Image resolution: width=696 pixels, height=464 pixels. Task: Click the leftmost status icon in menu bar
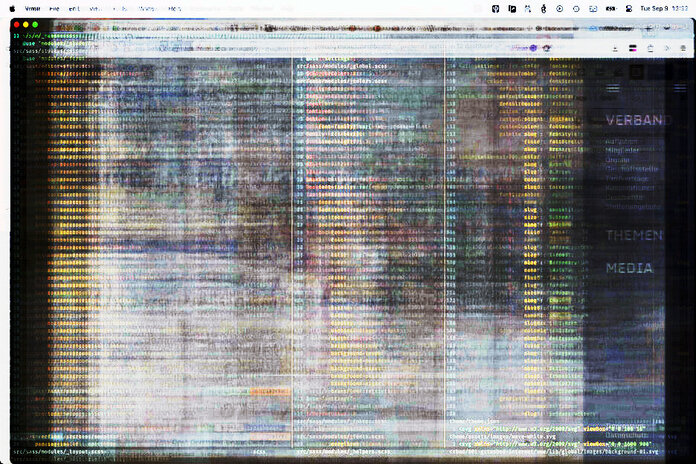pyautogui.click(x=496, y=8)
